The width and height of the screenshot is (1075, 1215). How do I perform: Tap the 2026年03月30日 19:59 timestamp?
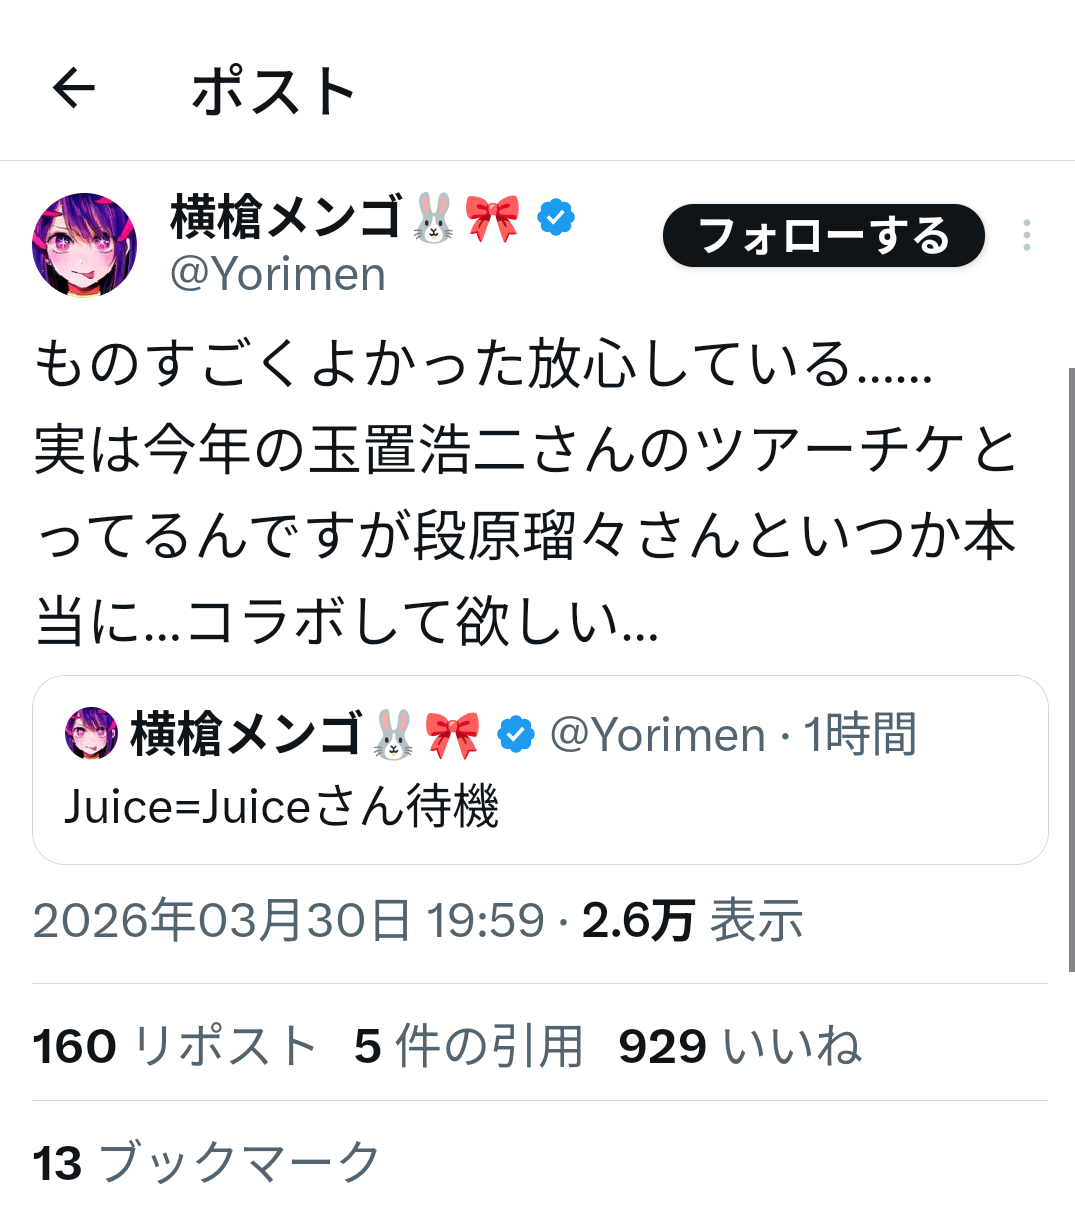pyautogui.click(x=289, y=920)
